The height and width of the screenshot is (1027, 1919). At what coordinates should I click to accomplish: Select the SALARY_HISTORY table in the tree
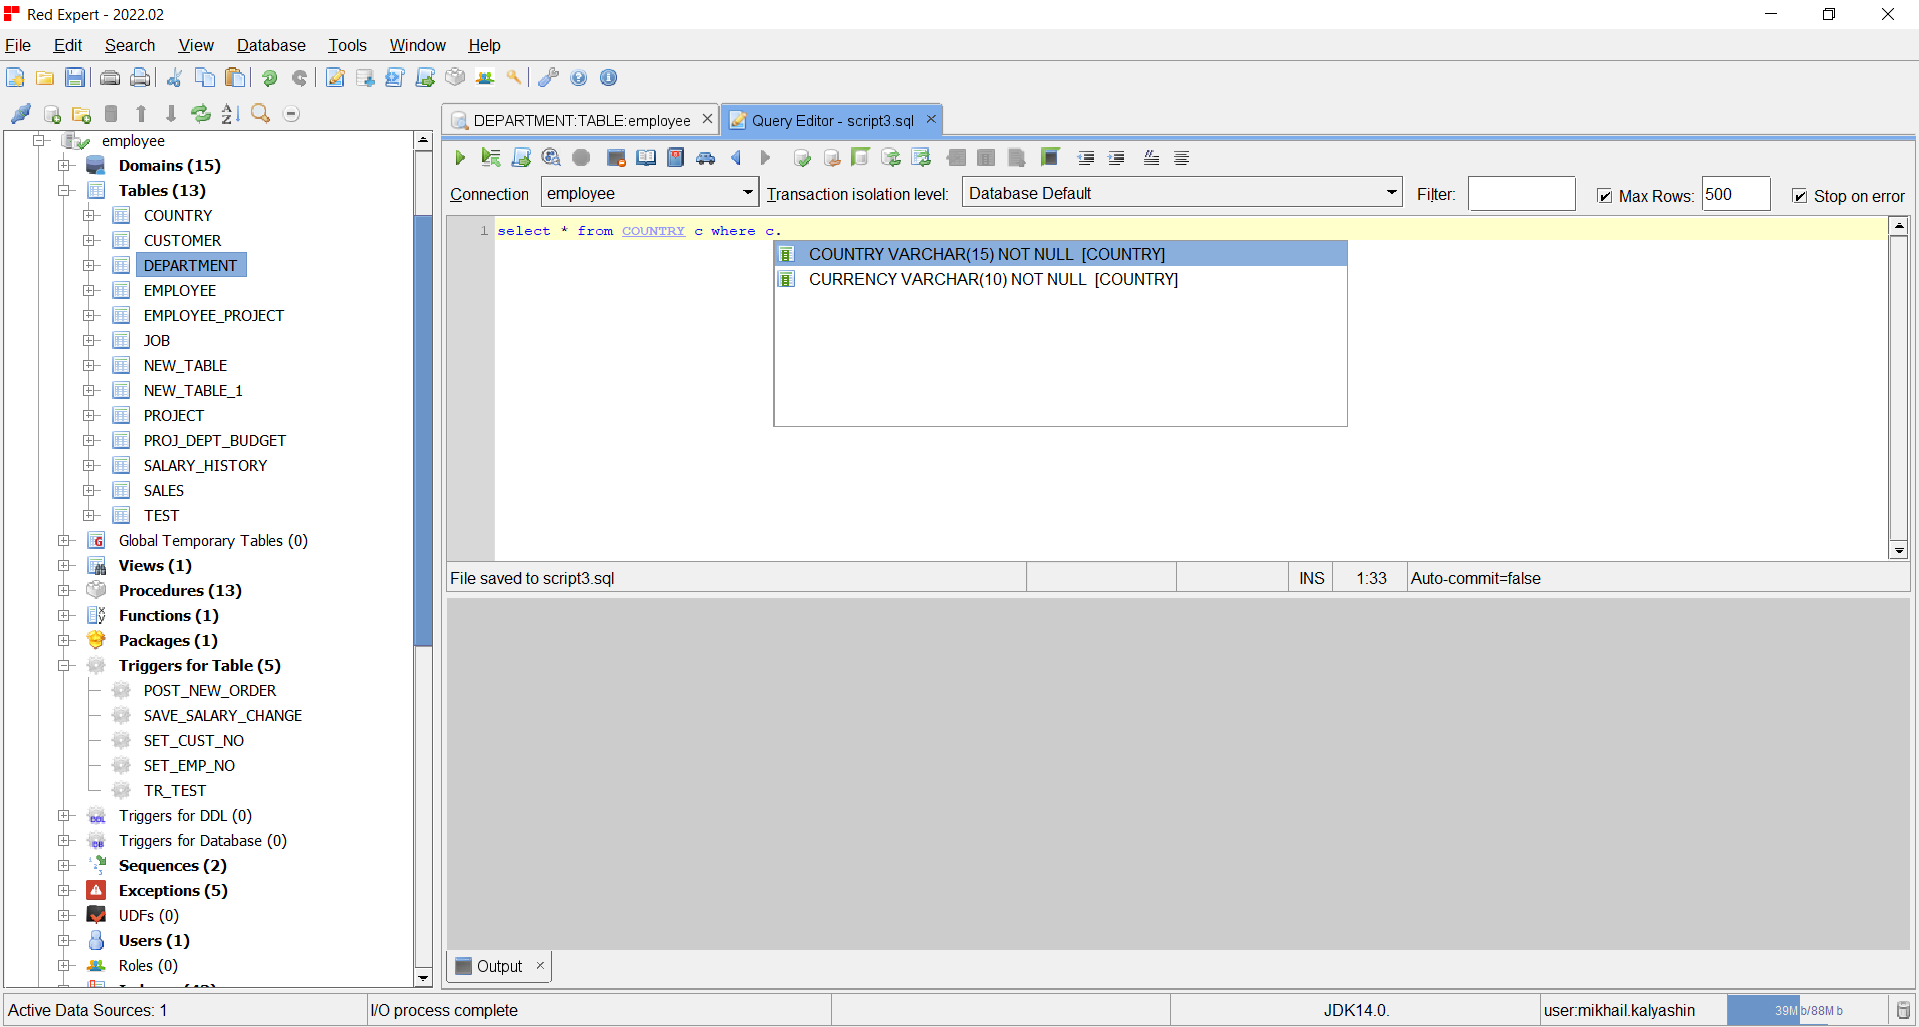pyautogui.click(x=205, y=466)
